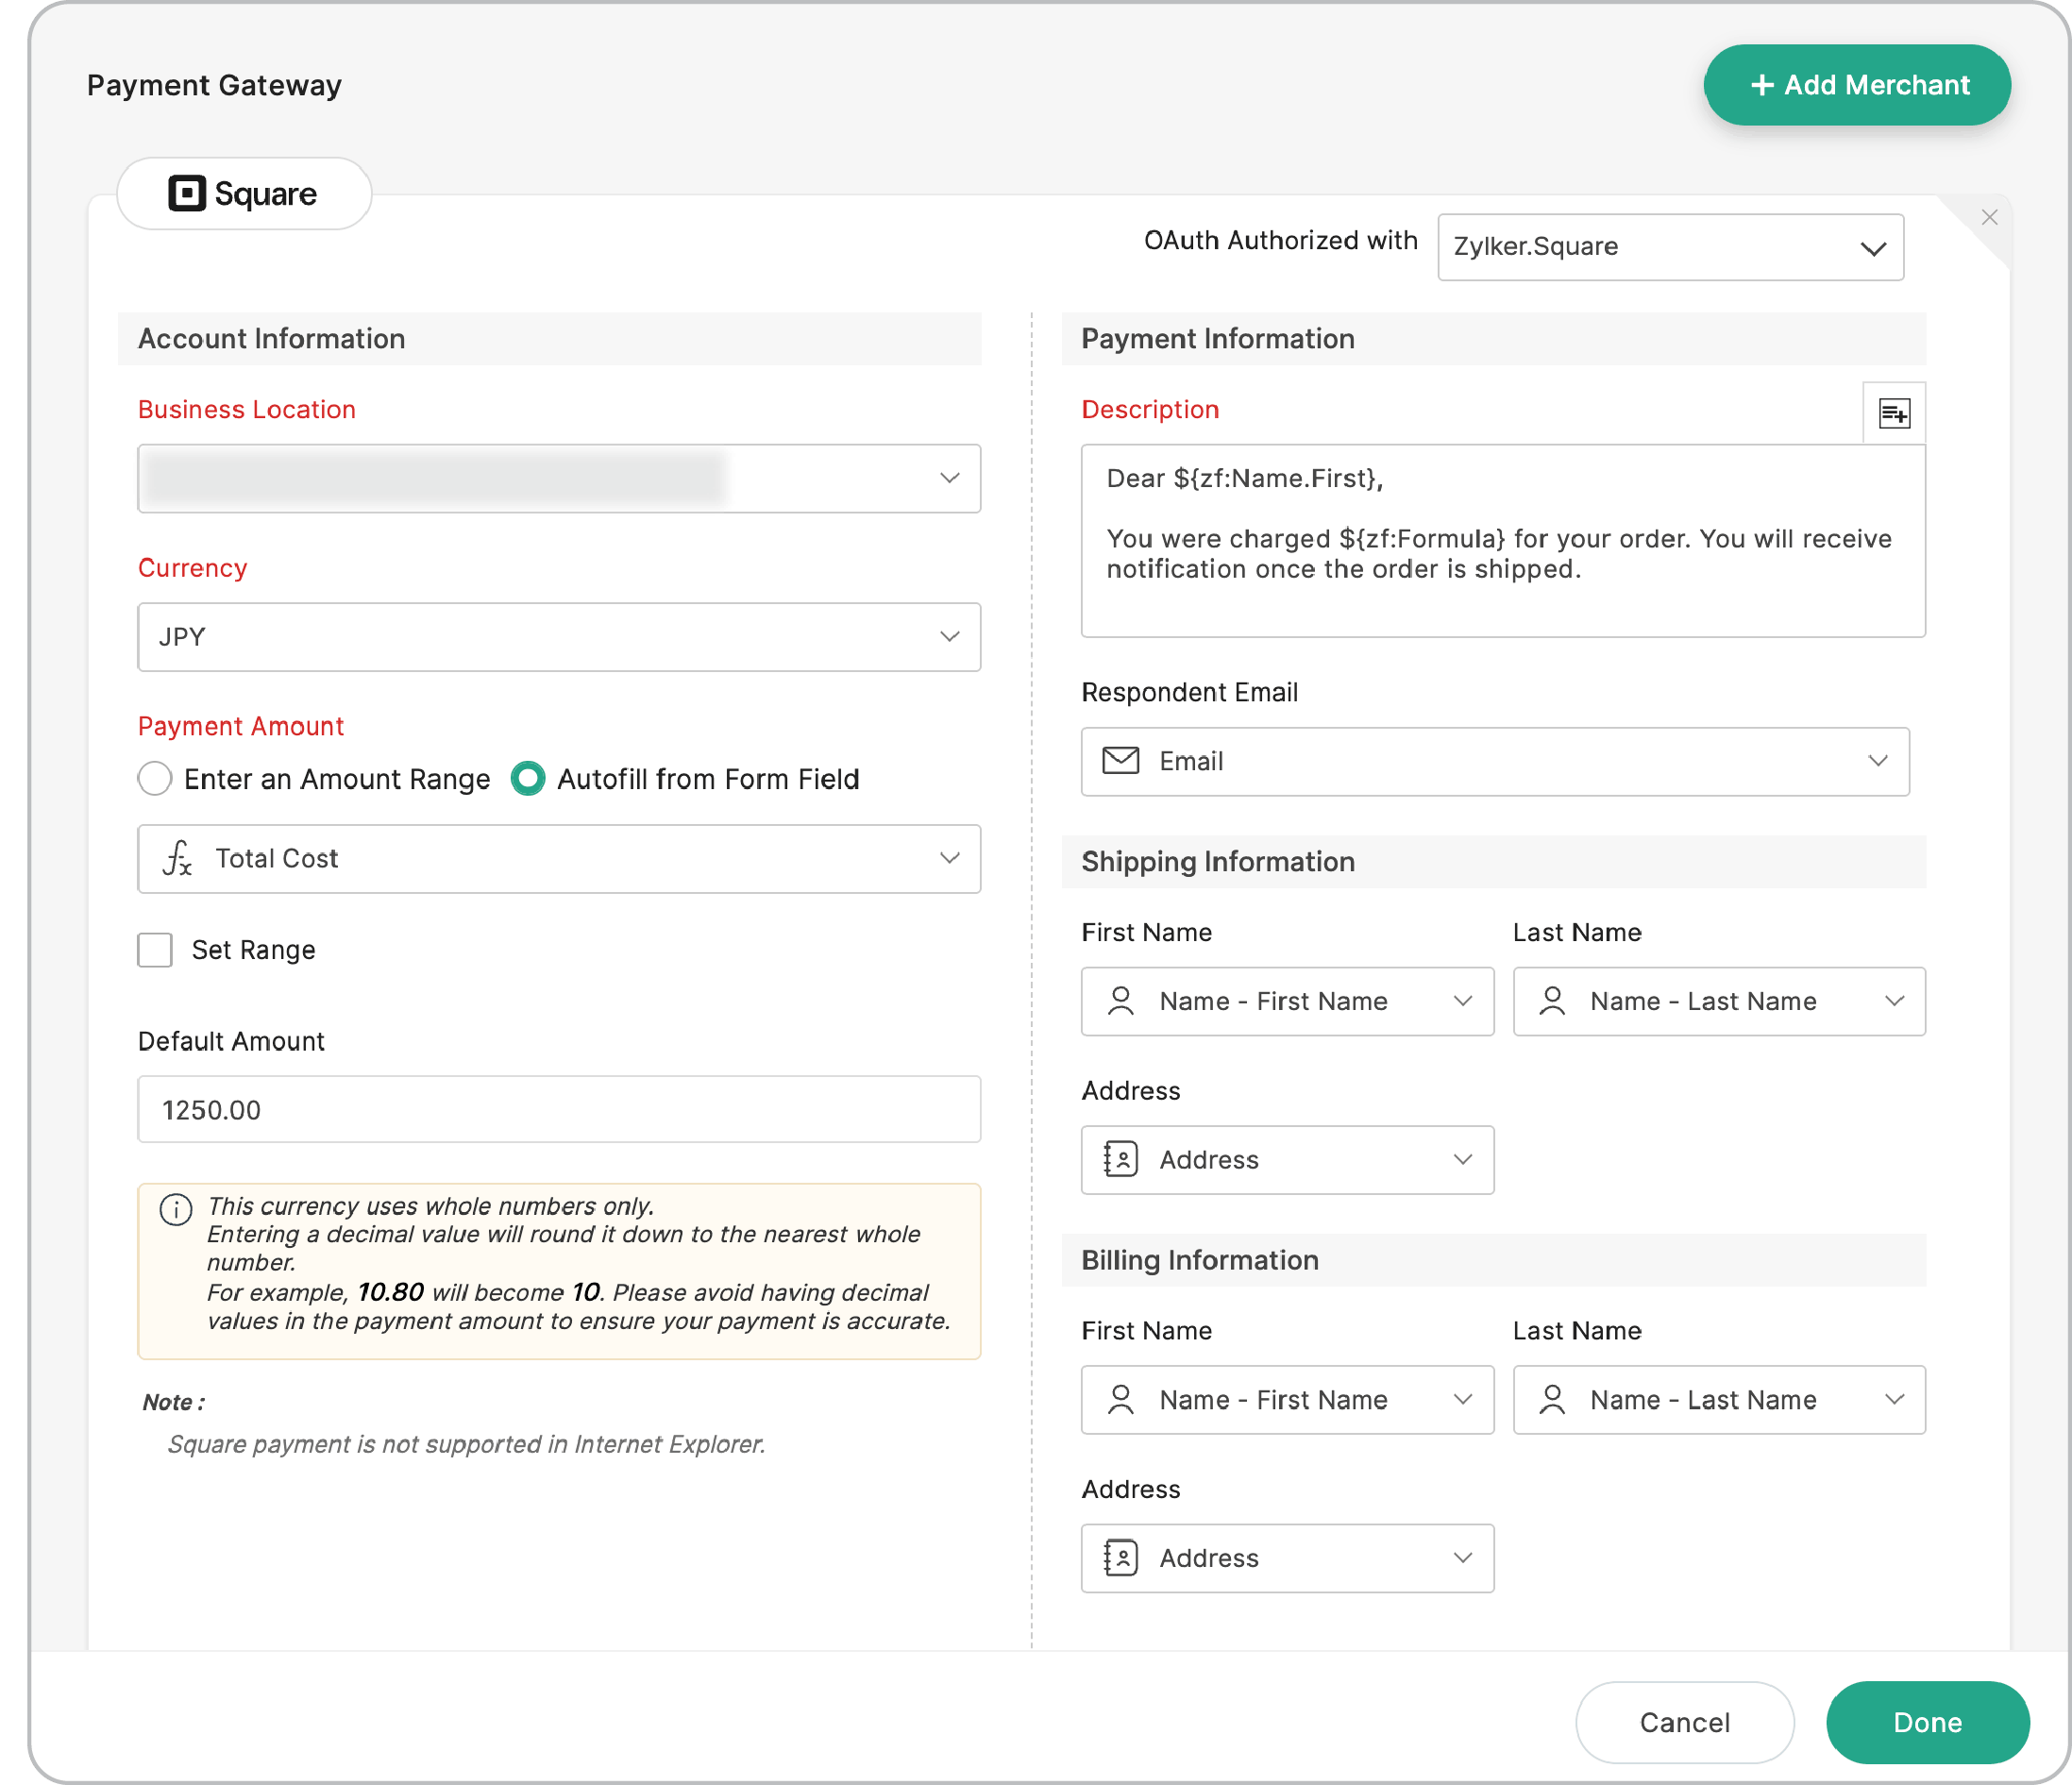The image size is (2072, 1785).
Task: Click the Cancel button
Action: pos(1684,1722)
